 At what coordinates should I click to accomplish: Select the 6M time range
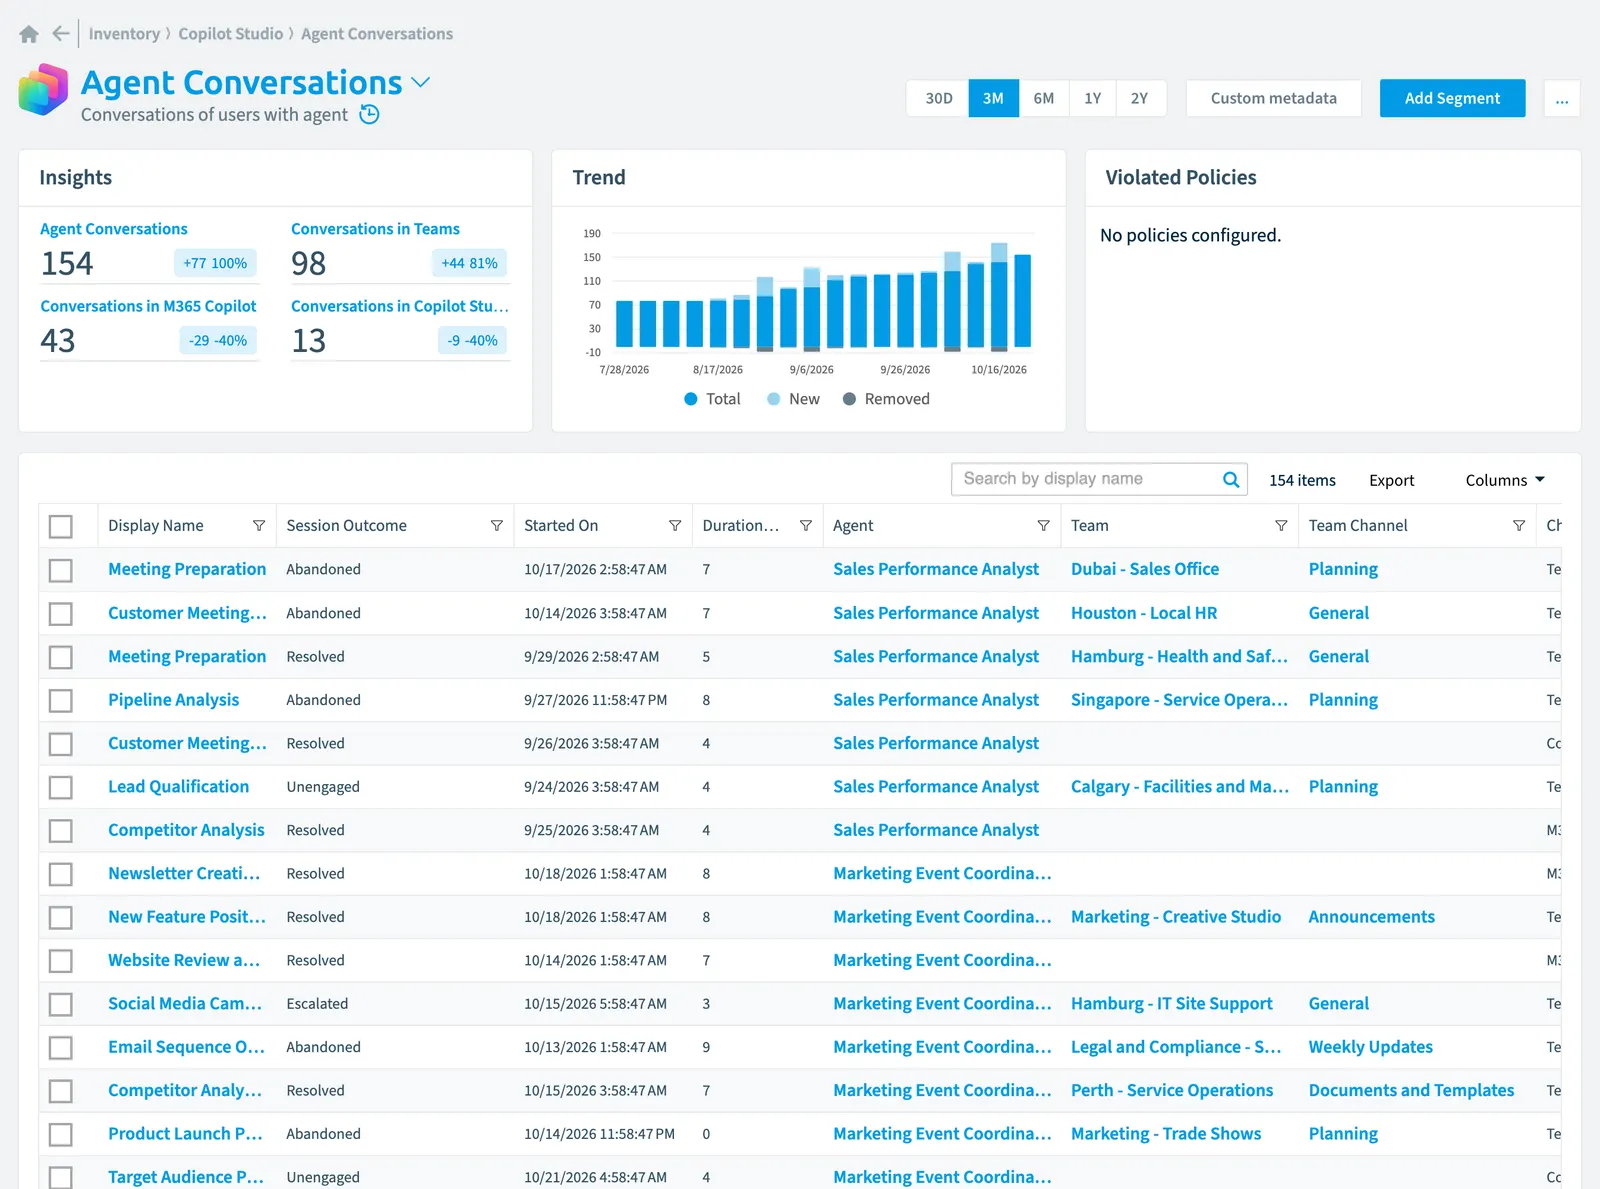(x=1043, y=99)
